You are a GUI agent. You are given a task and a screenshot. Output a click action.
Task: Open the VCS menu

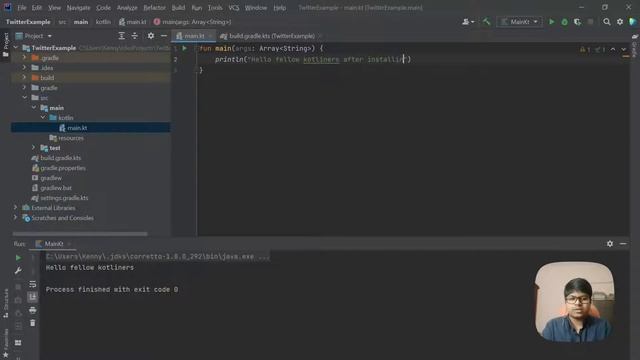pos(233,8)
